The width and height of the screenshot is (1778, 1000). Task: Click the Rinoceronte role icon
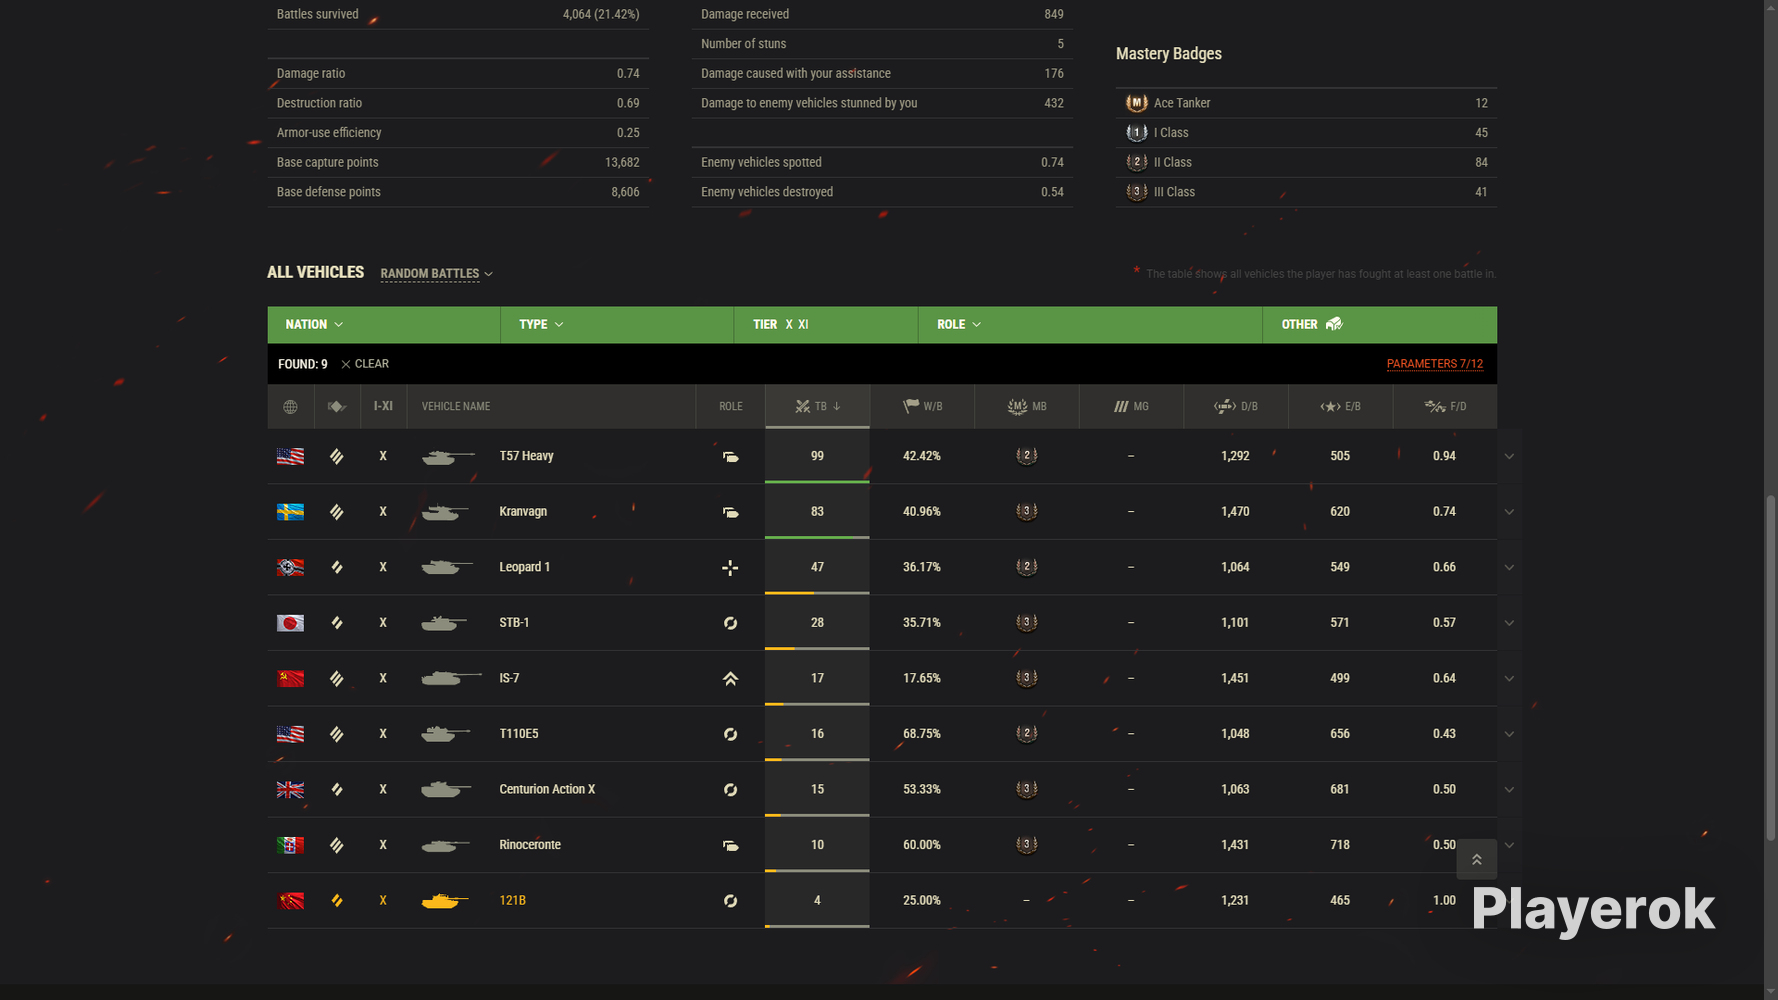coord(730,846)
